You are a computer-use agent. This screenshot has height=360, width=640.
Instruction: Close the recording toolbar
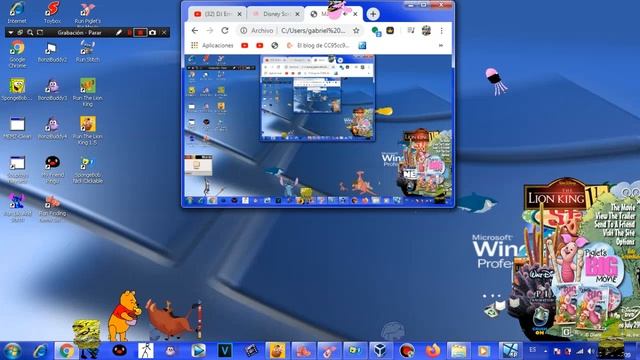click(x=164, y=32)
